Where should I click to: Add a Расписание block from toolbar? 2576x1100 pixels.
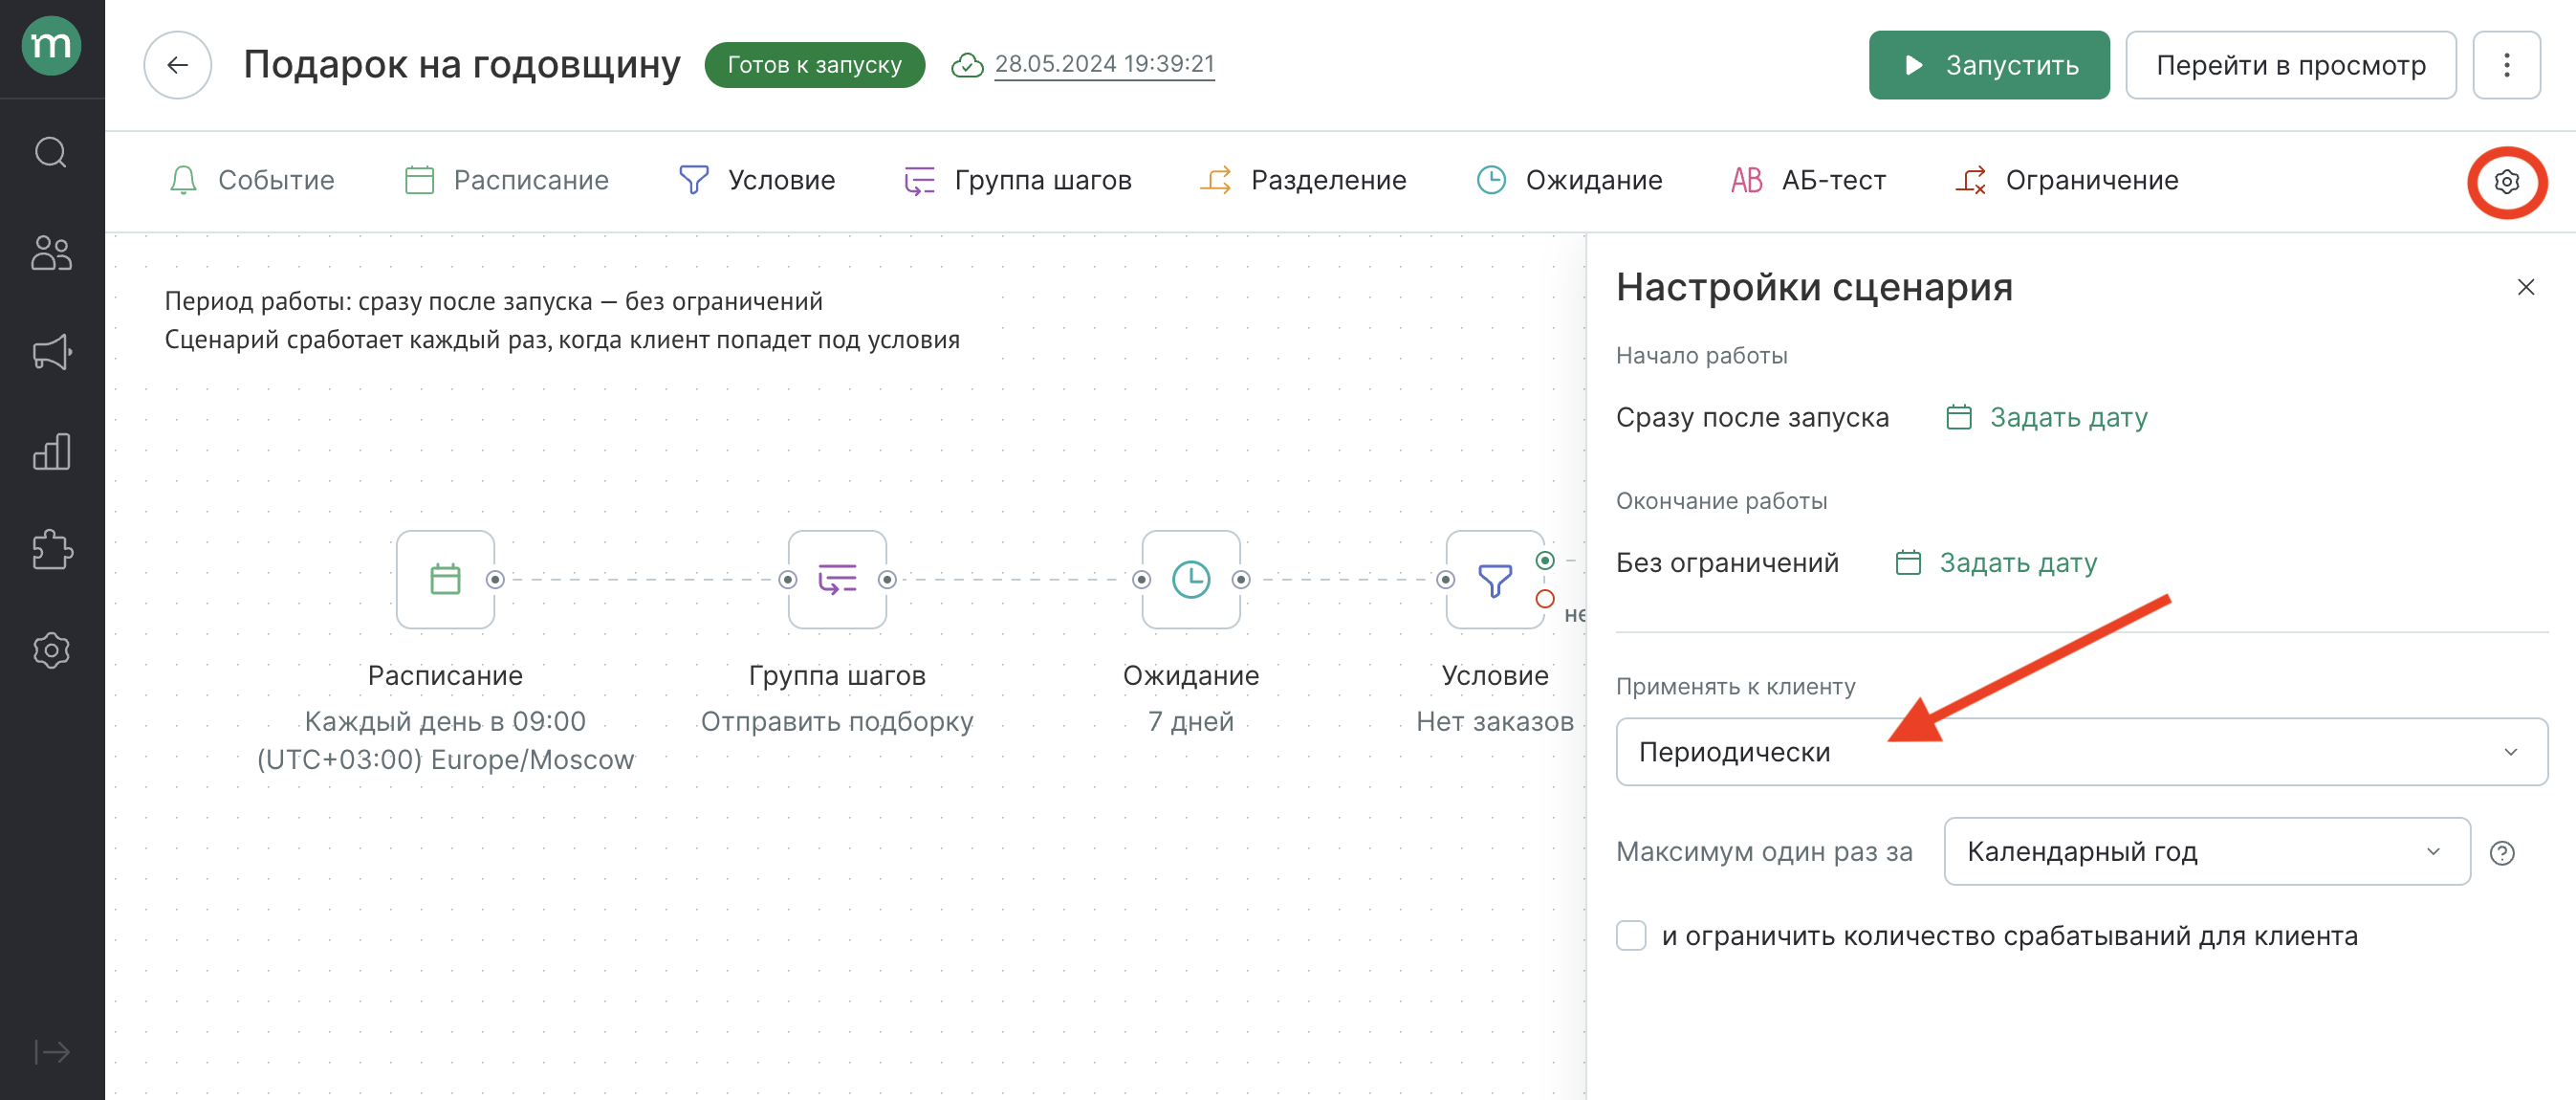(506, 181)
